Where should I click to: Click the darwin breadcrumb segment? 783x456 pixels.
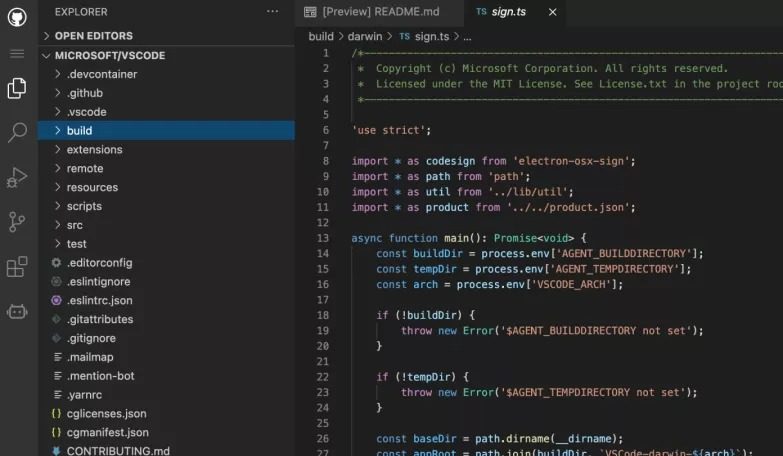click(366, 36)
